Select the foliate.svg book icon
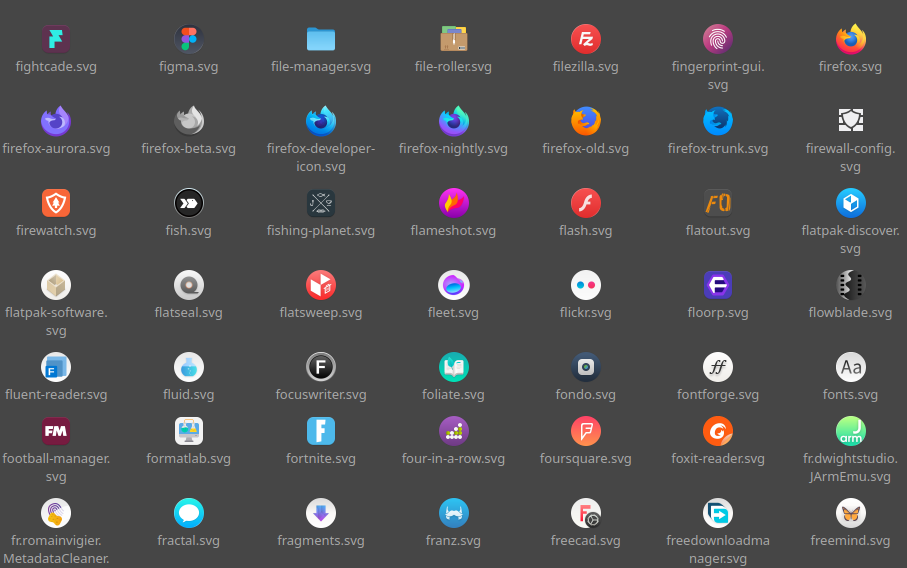Image resolution: width=907 pixels, height=568 pixels. [x=454, y=367]
